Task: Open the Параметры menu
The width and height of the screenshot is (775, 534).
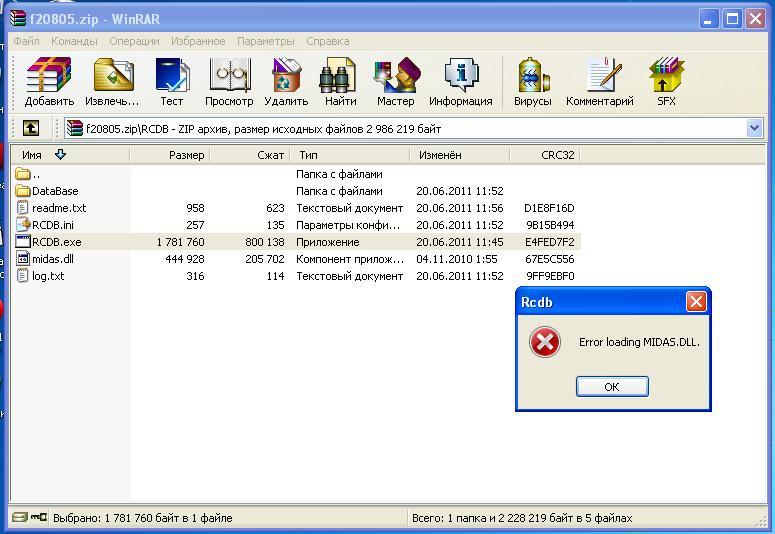Action: (266, 41)
